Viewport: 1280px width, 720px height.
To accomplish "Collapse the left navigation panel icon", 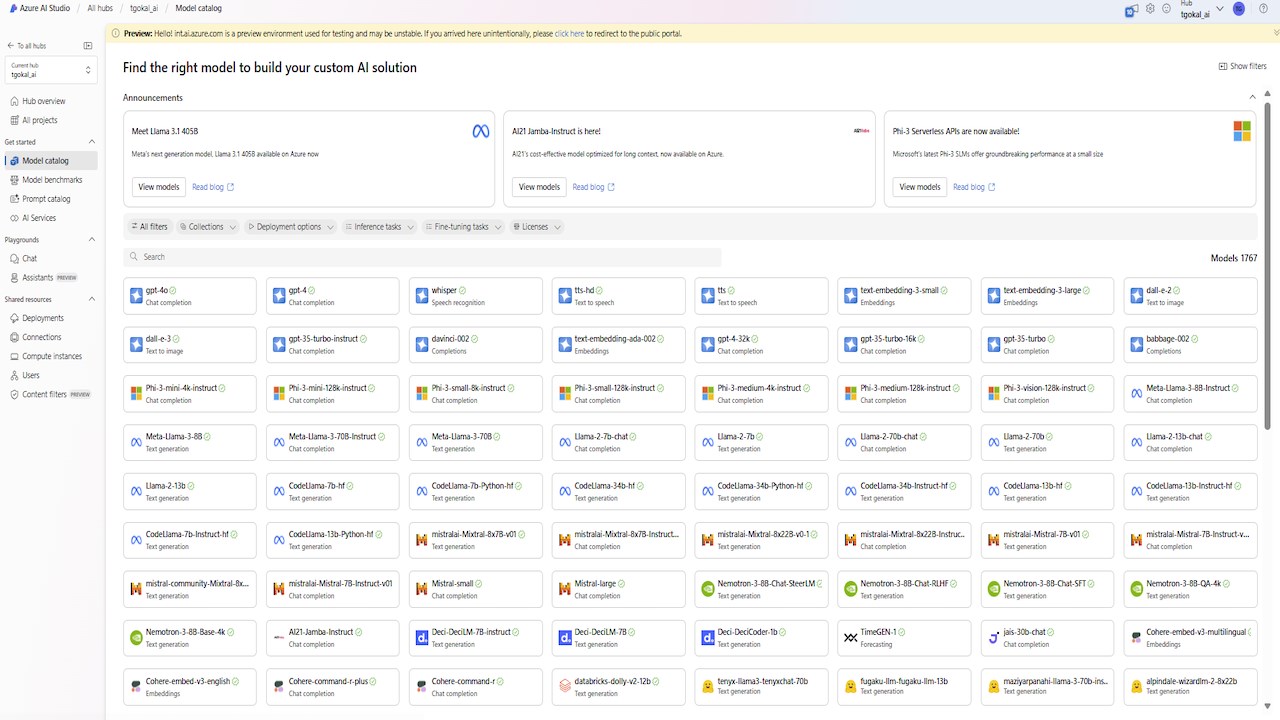I will click(x=88, y=46).
